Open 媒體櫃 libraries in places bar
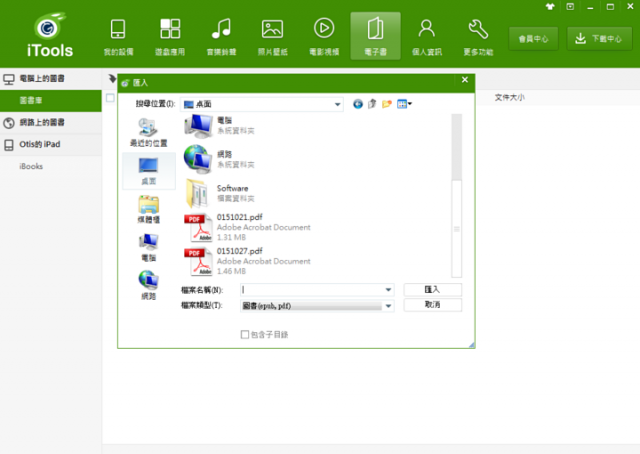This screenshot has height=454, width=640. (x=149, y=209)
